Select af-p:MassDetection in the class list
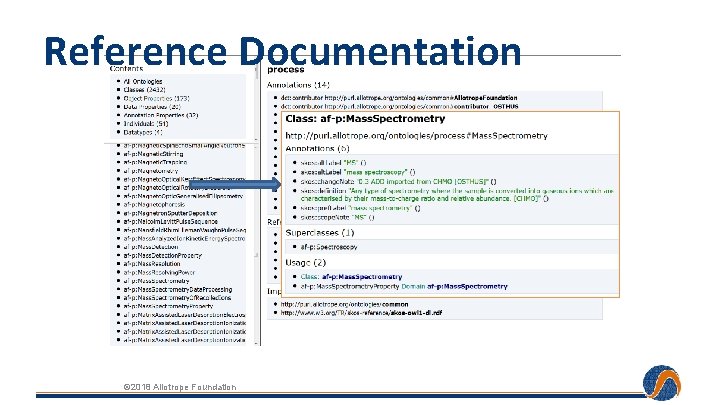The height and width of the screenshot is (405, 720). pos(151,247)
